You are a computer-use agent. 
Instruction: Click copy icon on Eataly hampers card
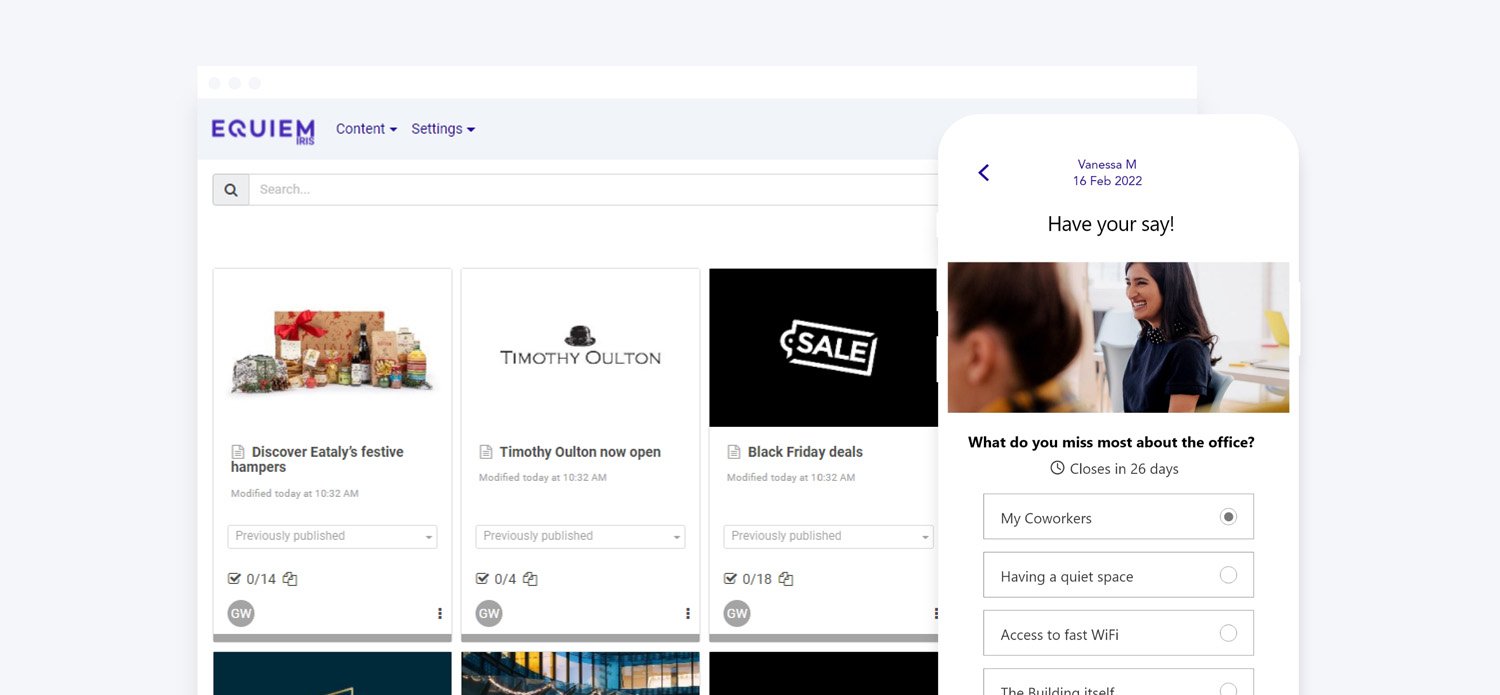point(290,579)
